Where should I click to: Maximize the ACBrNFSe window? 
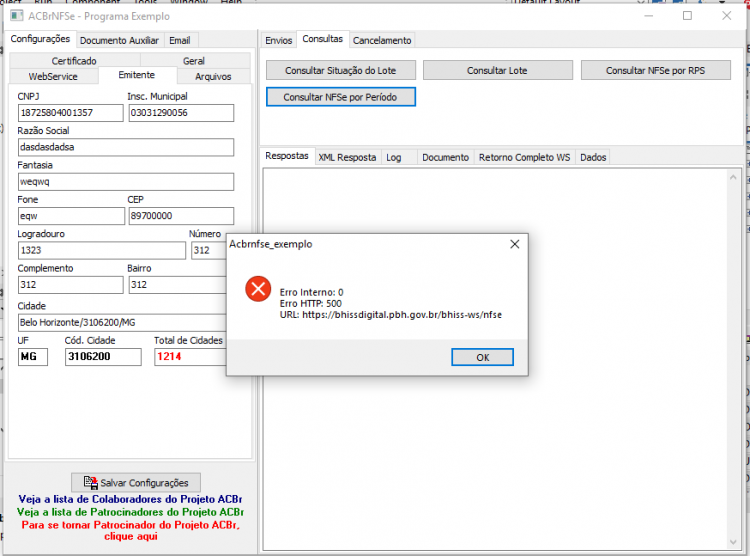pyautogui.click(x=687, y=16)
